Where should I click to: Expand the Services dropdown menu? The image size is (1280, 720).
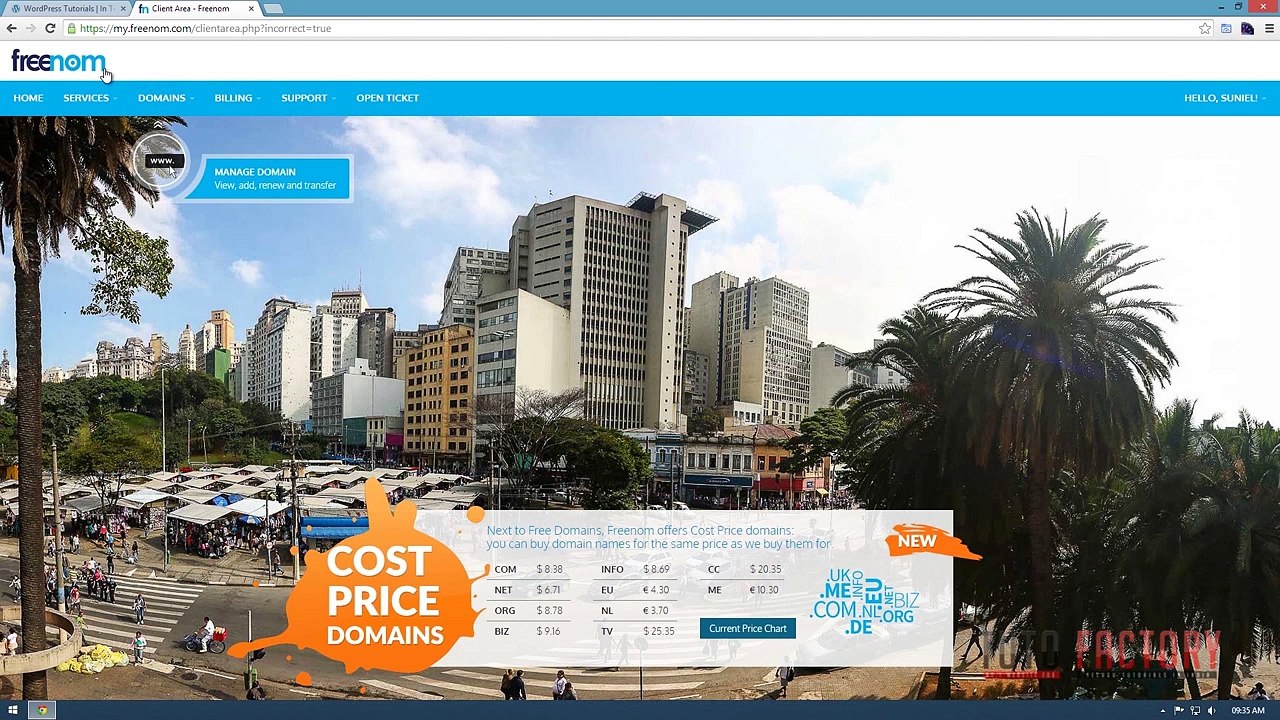click(89, 98)
